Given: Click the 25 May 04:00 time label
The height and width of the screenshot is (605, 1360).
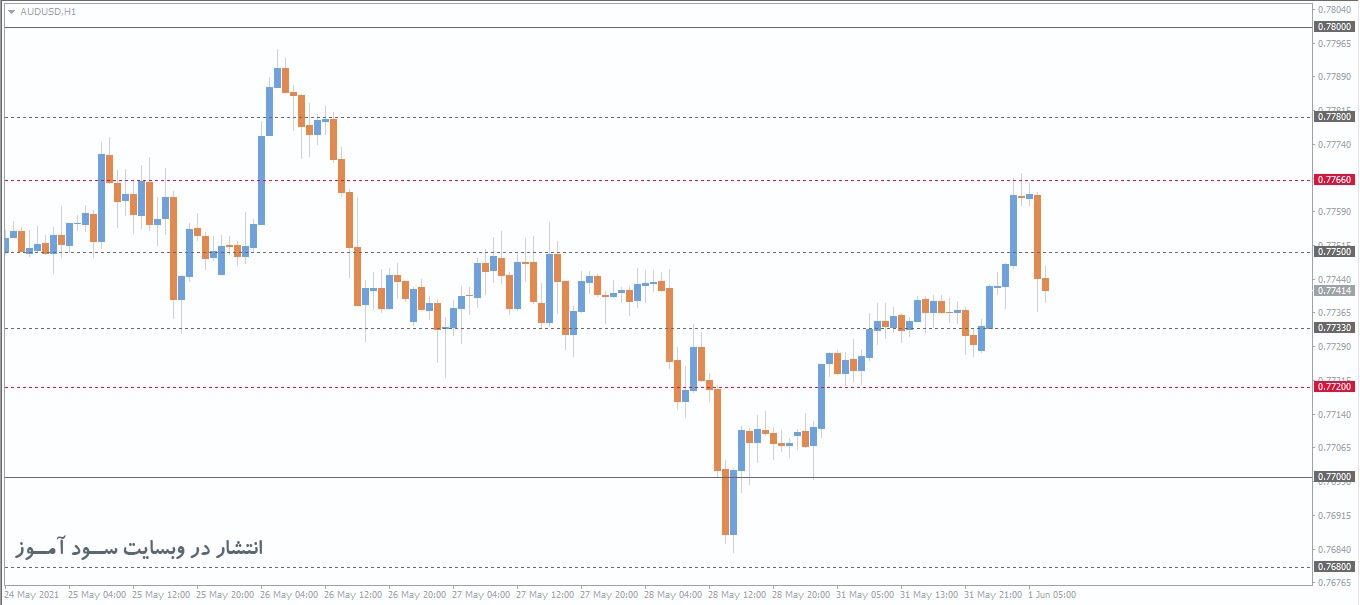Looking at the screenshot, I should [97, 594].
